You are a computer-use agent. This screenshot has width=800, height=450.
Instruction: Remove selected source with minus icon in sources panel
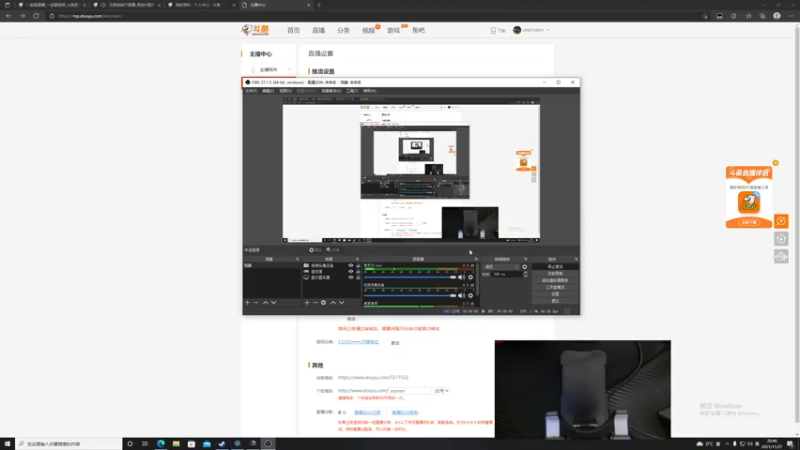point(315,303)
